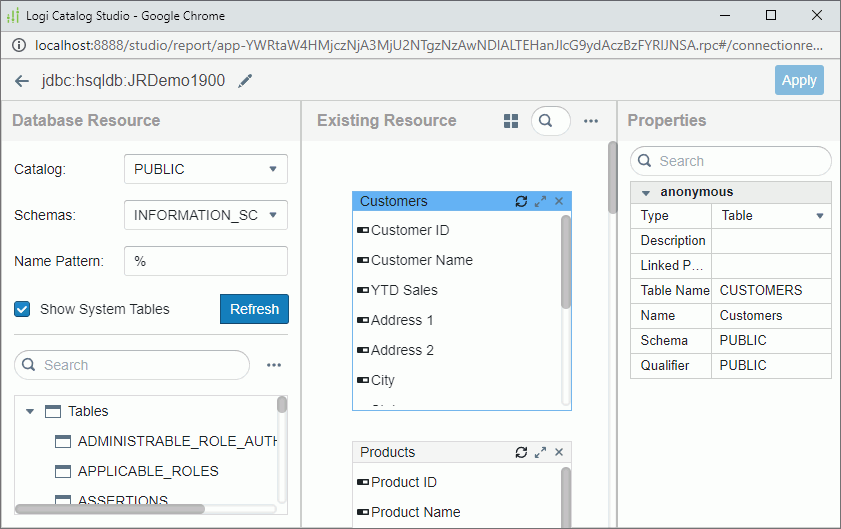Click the Tables folder icon
This screenshot has height=529, width=841.
click(53, 412)
